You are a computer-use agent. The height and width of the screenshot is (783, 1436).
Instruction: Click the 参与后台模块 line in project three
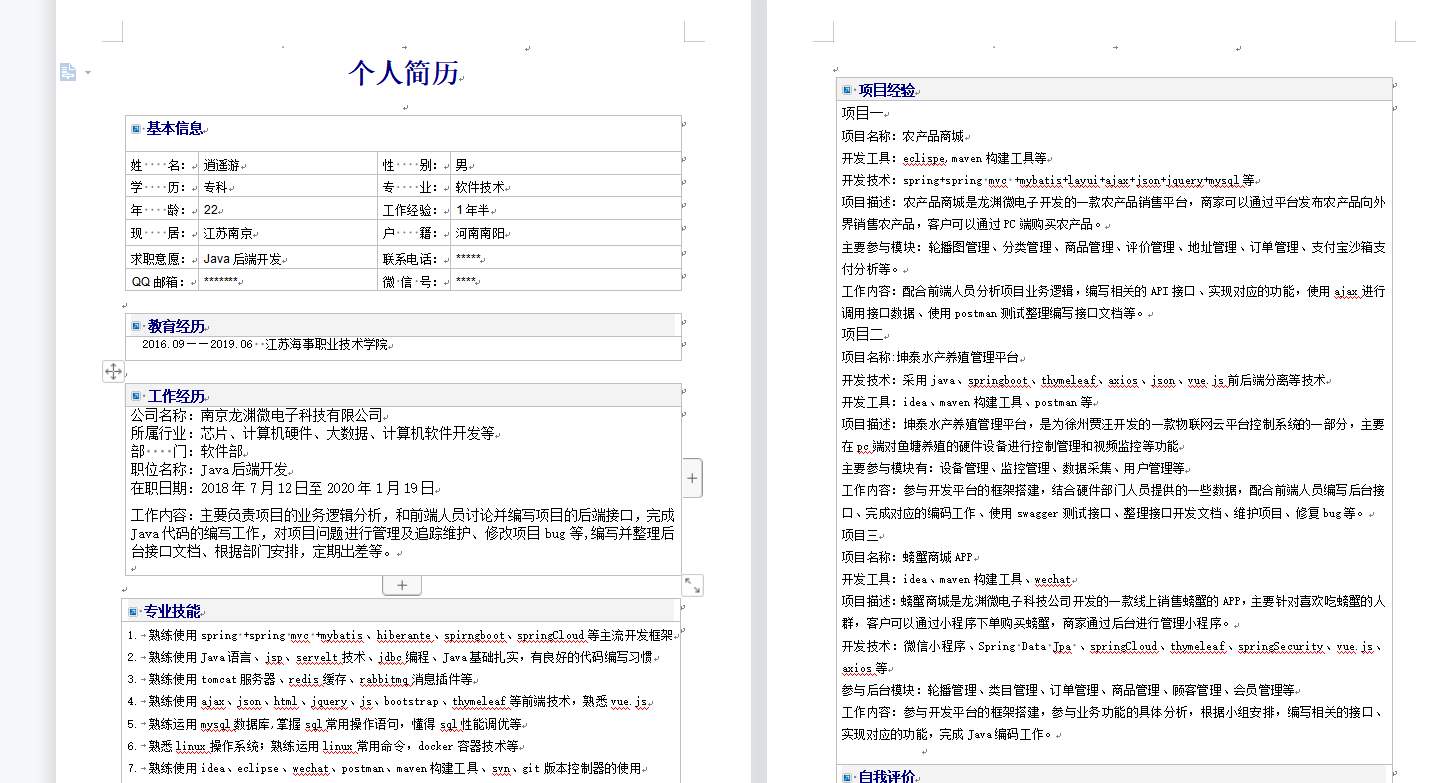click(1070, 690)
